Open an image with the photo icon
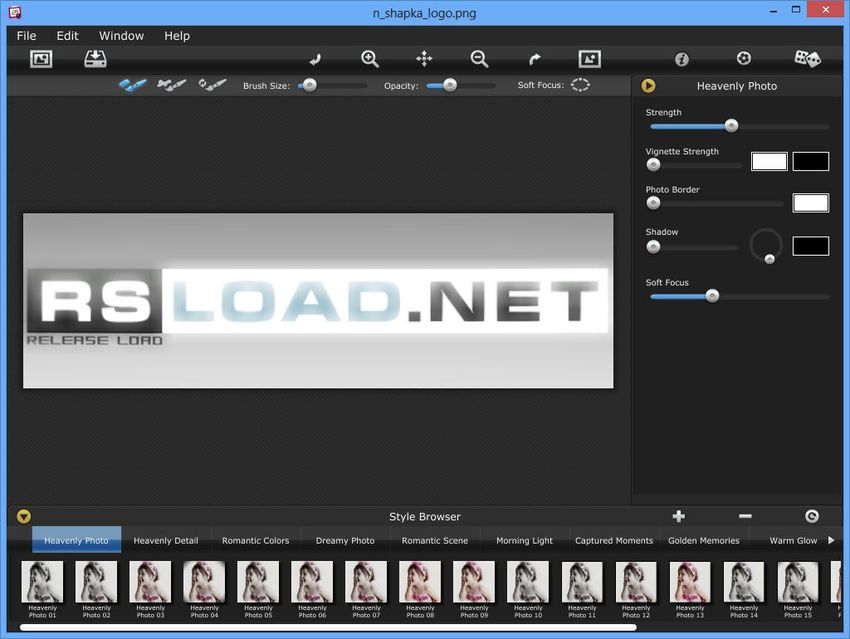 [x=41, y=59]
